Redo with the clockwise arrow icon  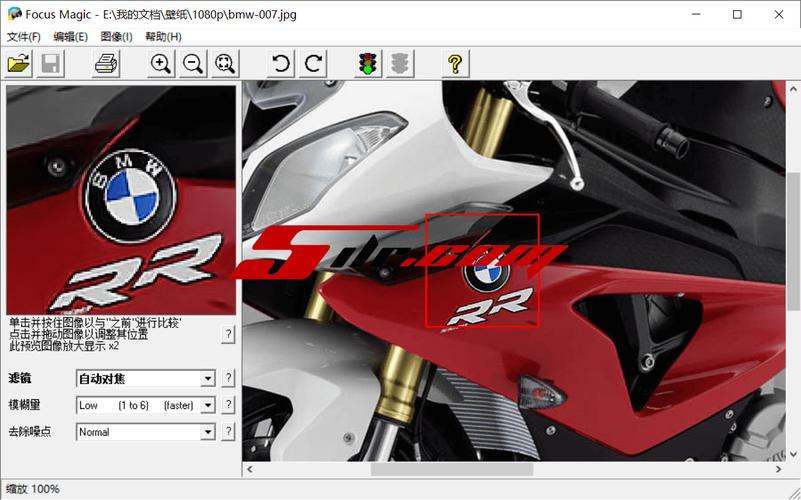pyautogui.click(x=313, y=64)
